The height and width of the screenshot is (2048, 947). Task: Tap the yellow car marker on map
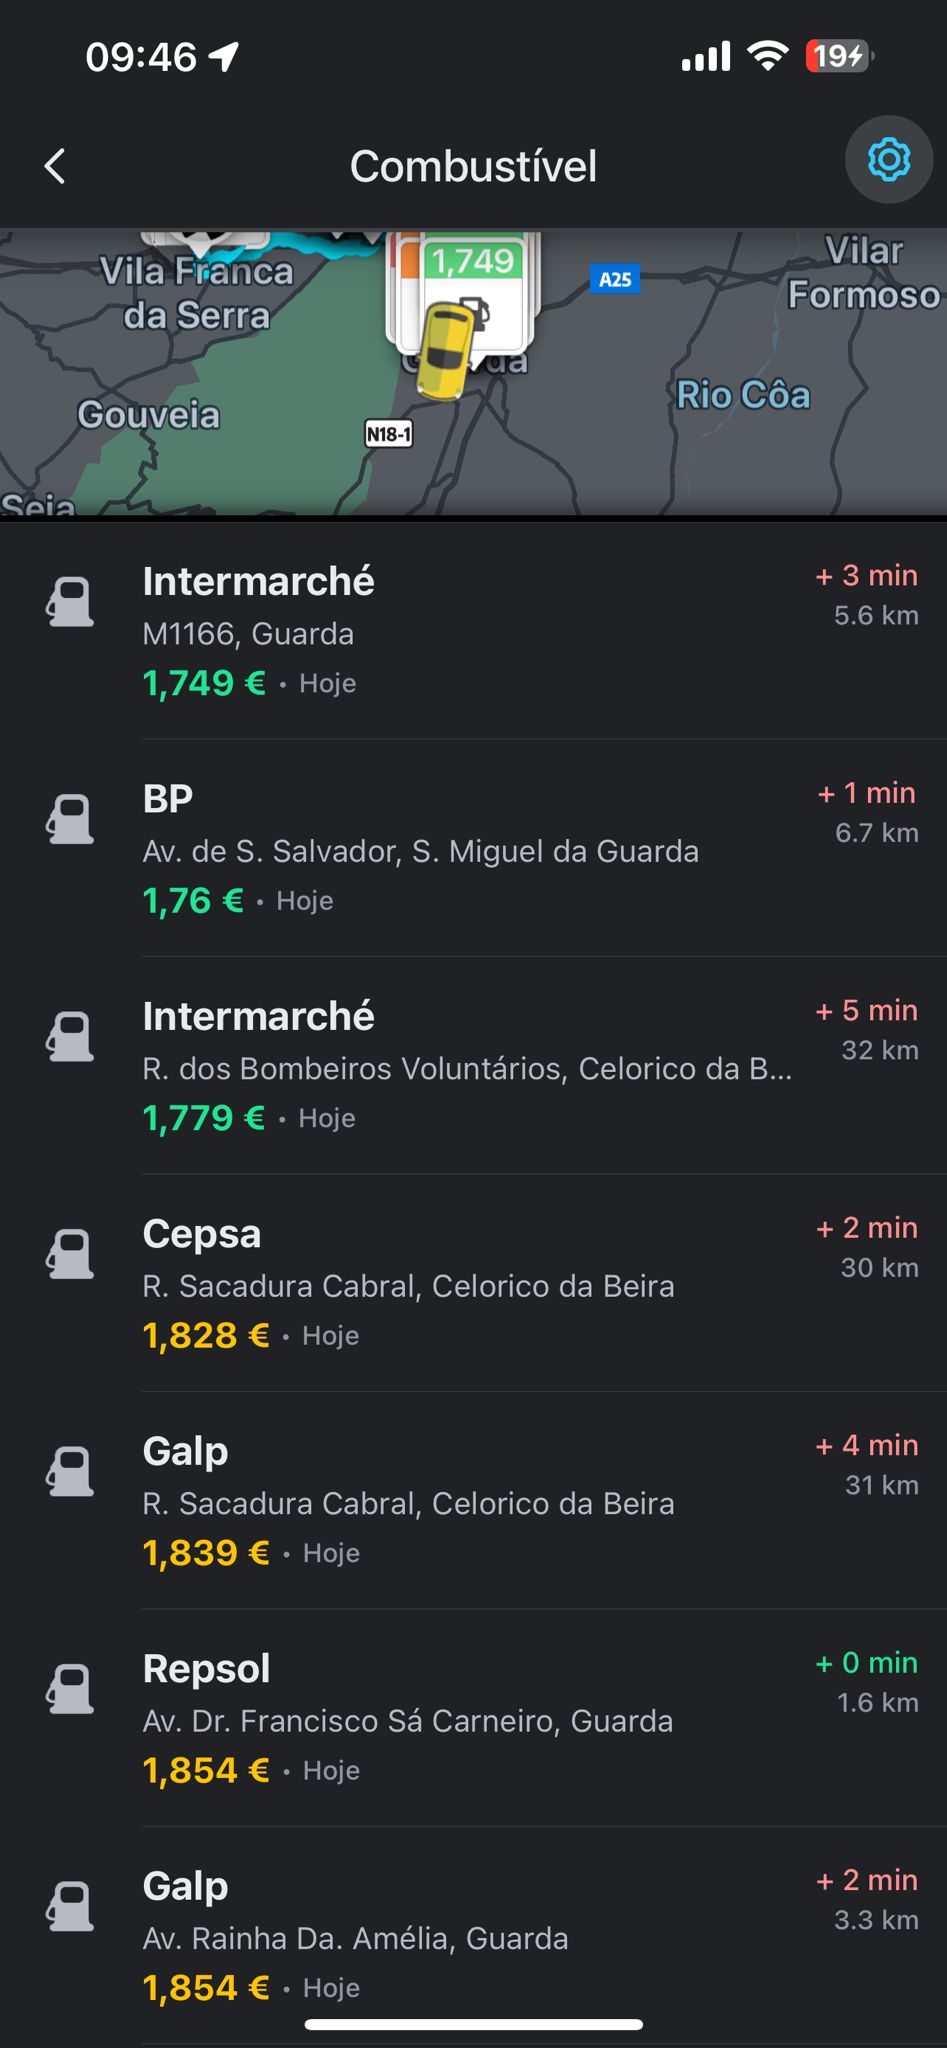click(x=444, y=350)
